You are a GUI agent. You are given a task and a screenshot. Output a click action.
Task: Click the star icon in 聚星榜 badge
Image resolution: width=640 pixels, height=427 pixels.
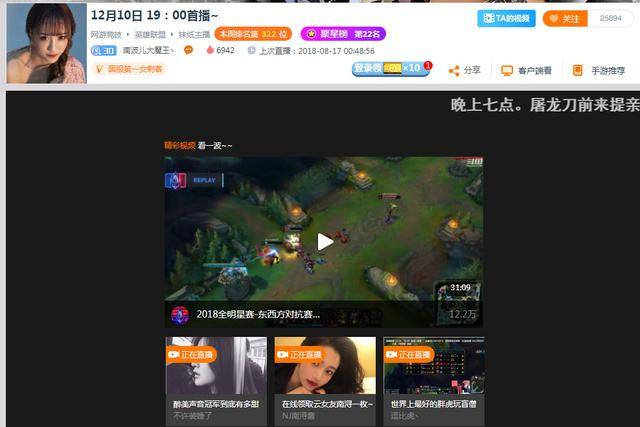pyautogui.click(x=311, y=34)
